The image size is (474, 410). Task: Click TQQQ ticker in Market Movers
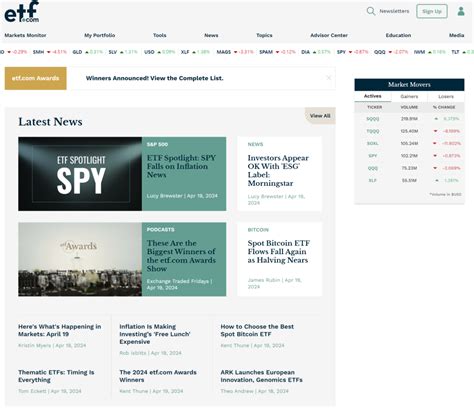[373, 131]
